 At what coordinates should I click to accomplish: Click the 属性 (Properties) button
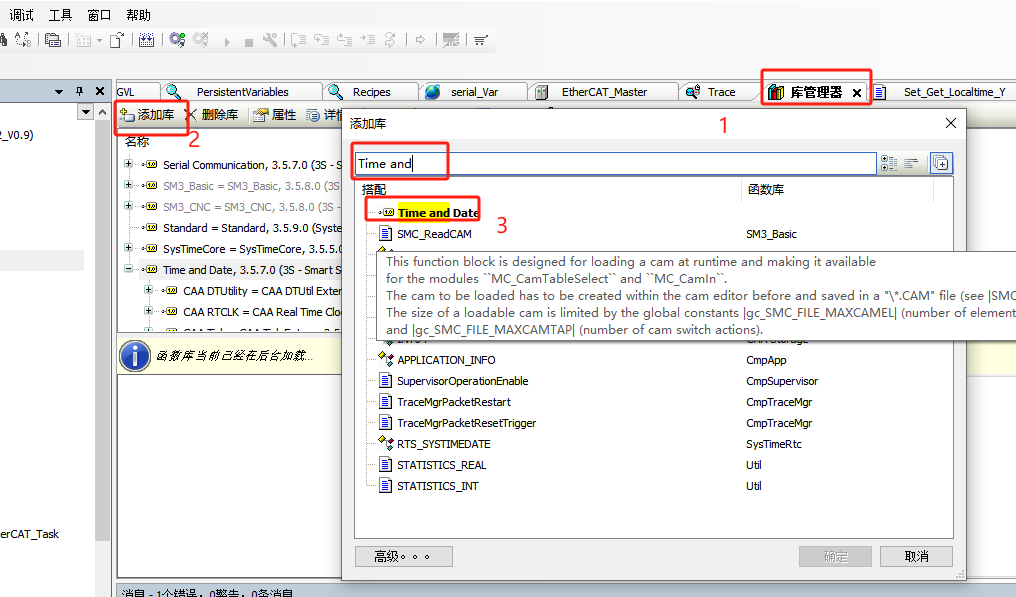275,115
